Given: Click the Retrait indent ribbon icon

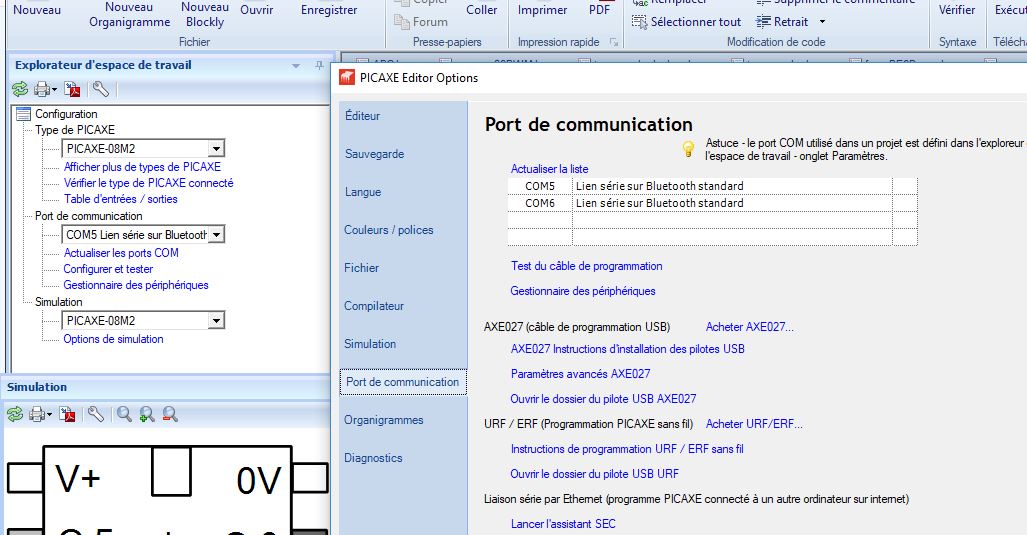Looking at the screenshot, I should (x=763, y=22).
